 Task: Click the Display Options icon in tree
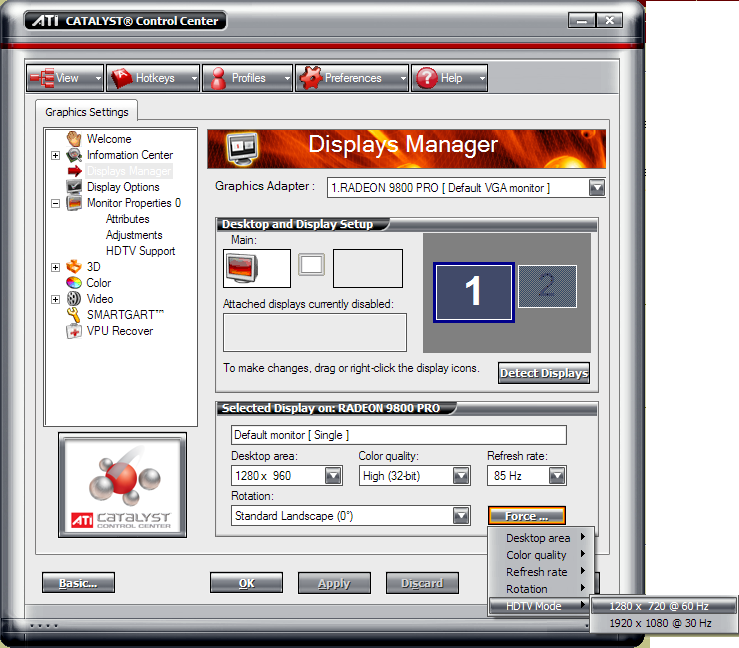click(x=74, y=187)
